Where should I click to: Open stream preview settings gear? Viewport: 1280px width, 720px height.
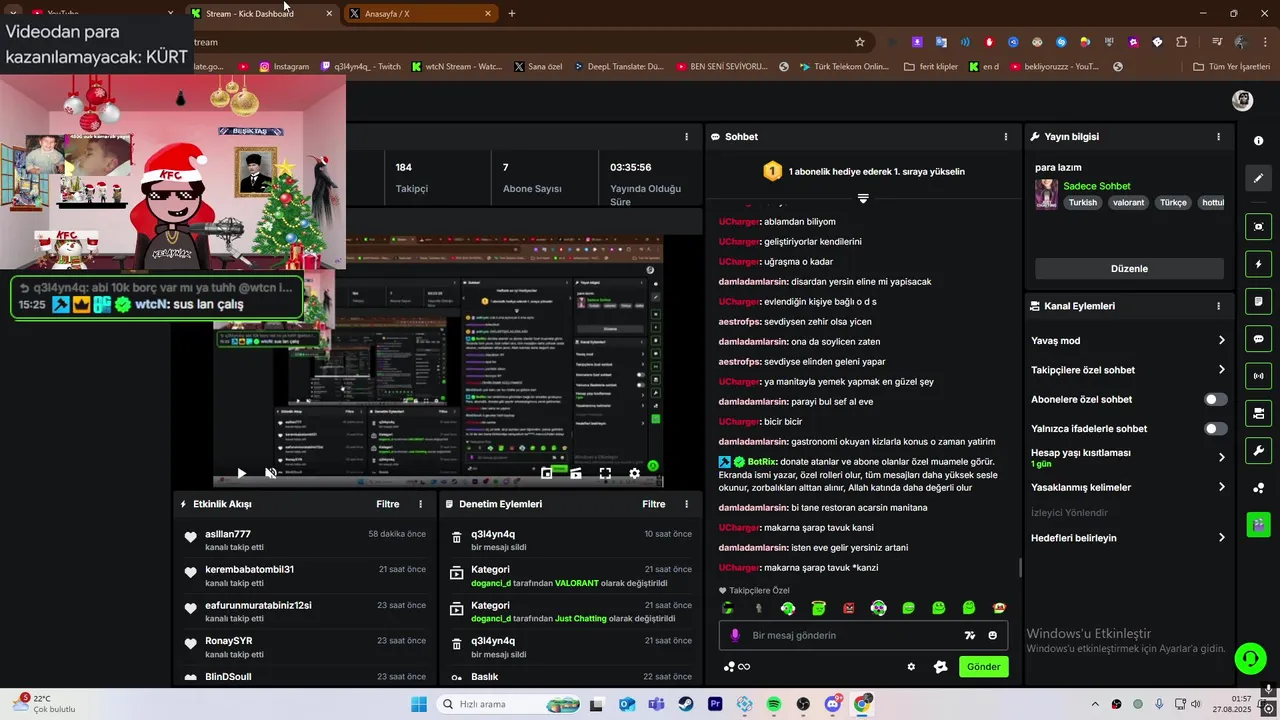634,473
